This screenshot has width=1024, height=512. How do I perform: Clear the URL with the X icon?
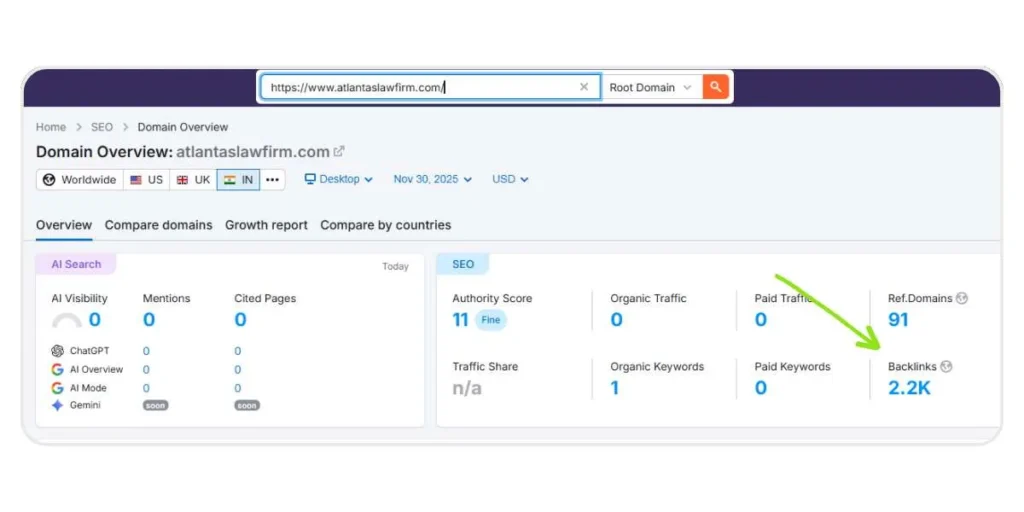pyautogui.click(x=584, y=87)
